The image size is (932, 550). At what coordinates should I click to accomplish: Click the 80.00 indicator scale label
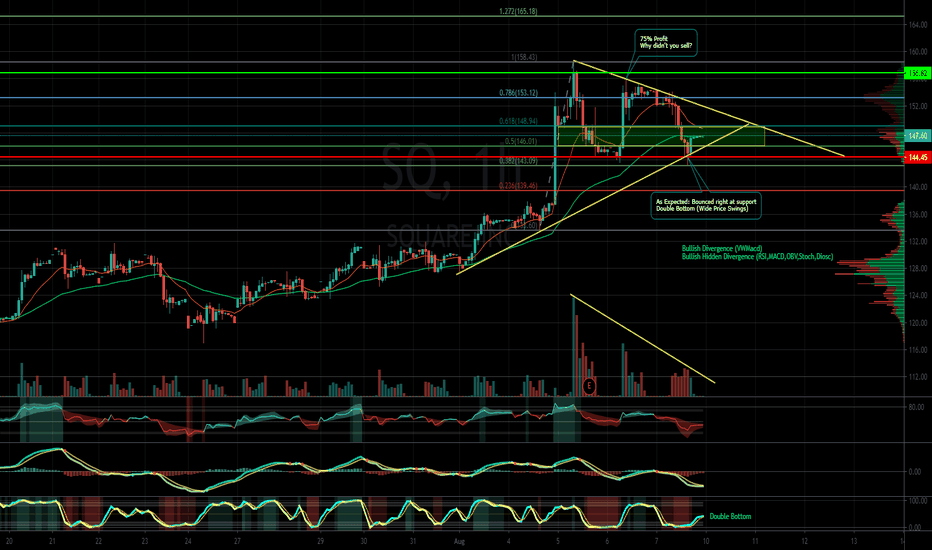pyautogui.click(x=917, y=407)
